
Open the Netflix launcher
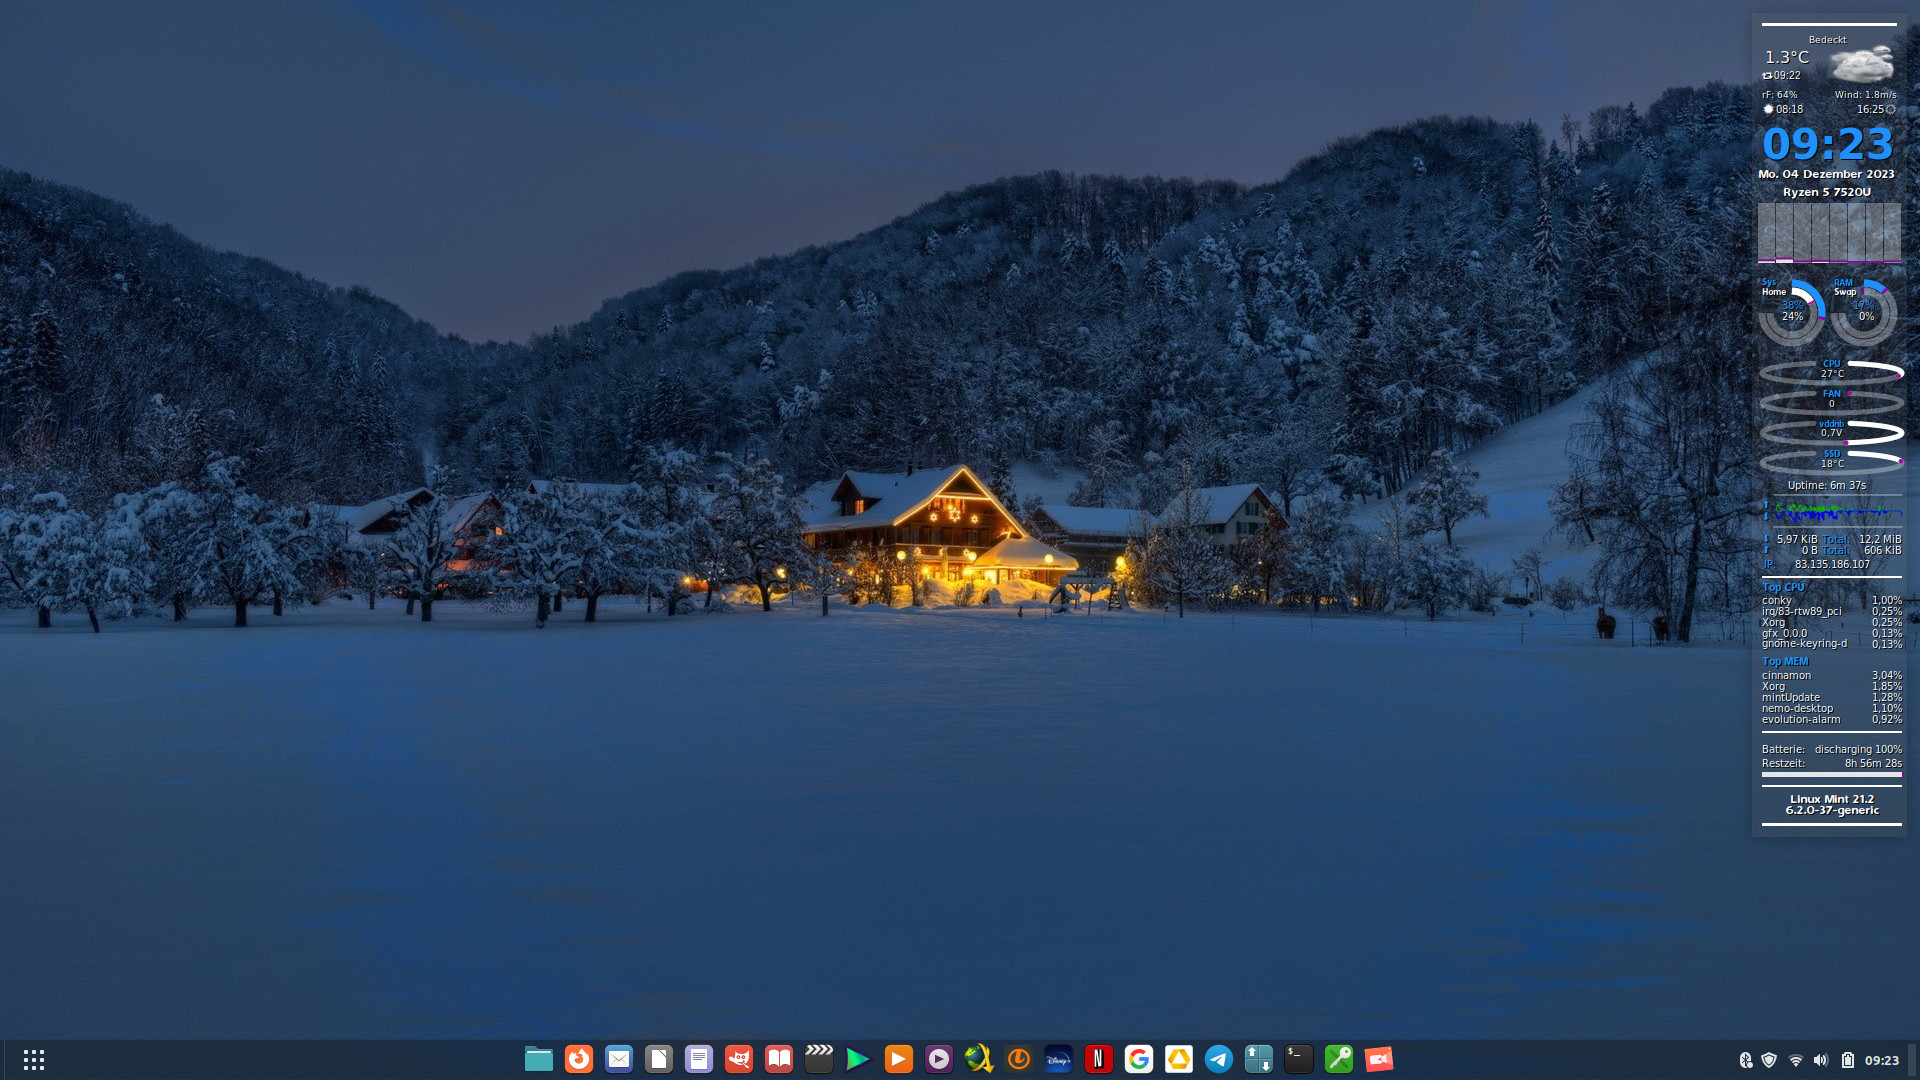click(x=1099, y=1059)
